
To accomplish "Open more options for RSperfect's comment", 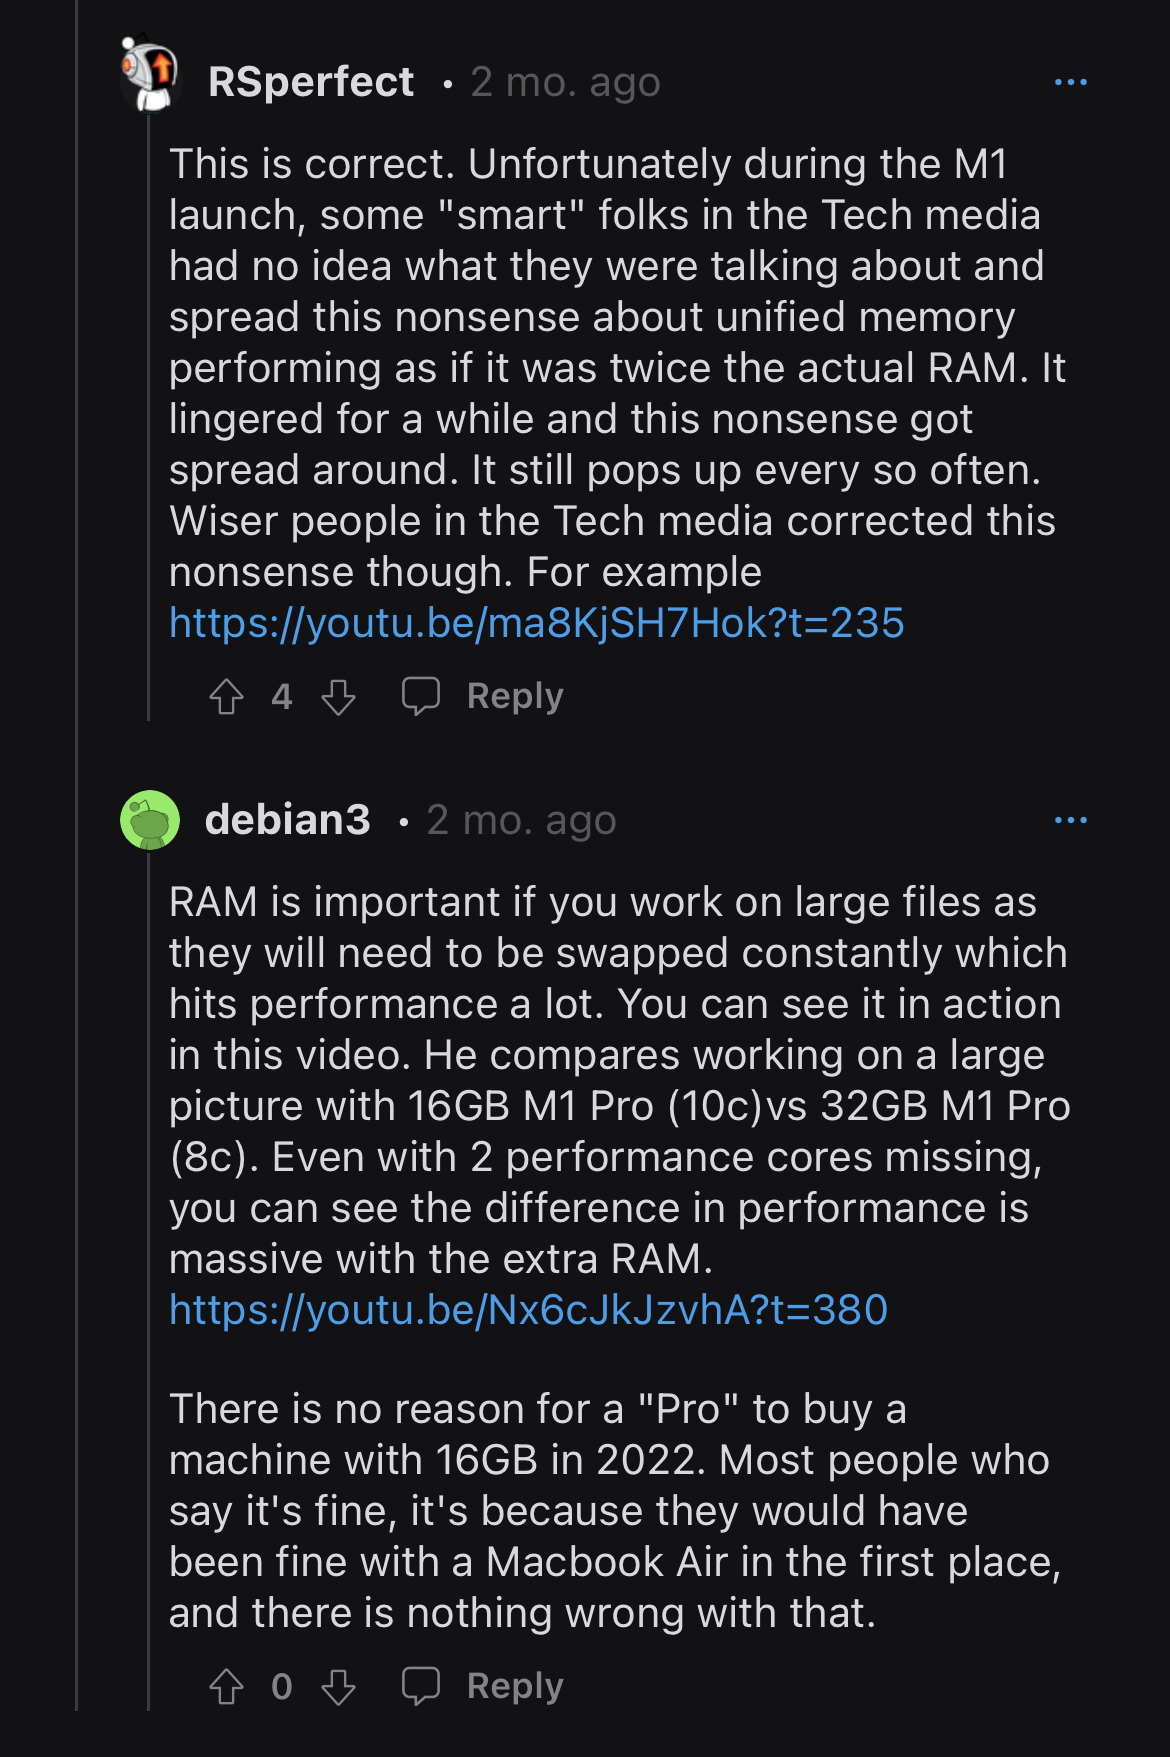I will coord(1070,82).
